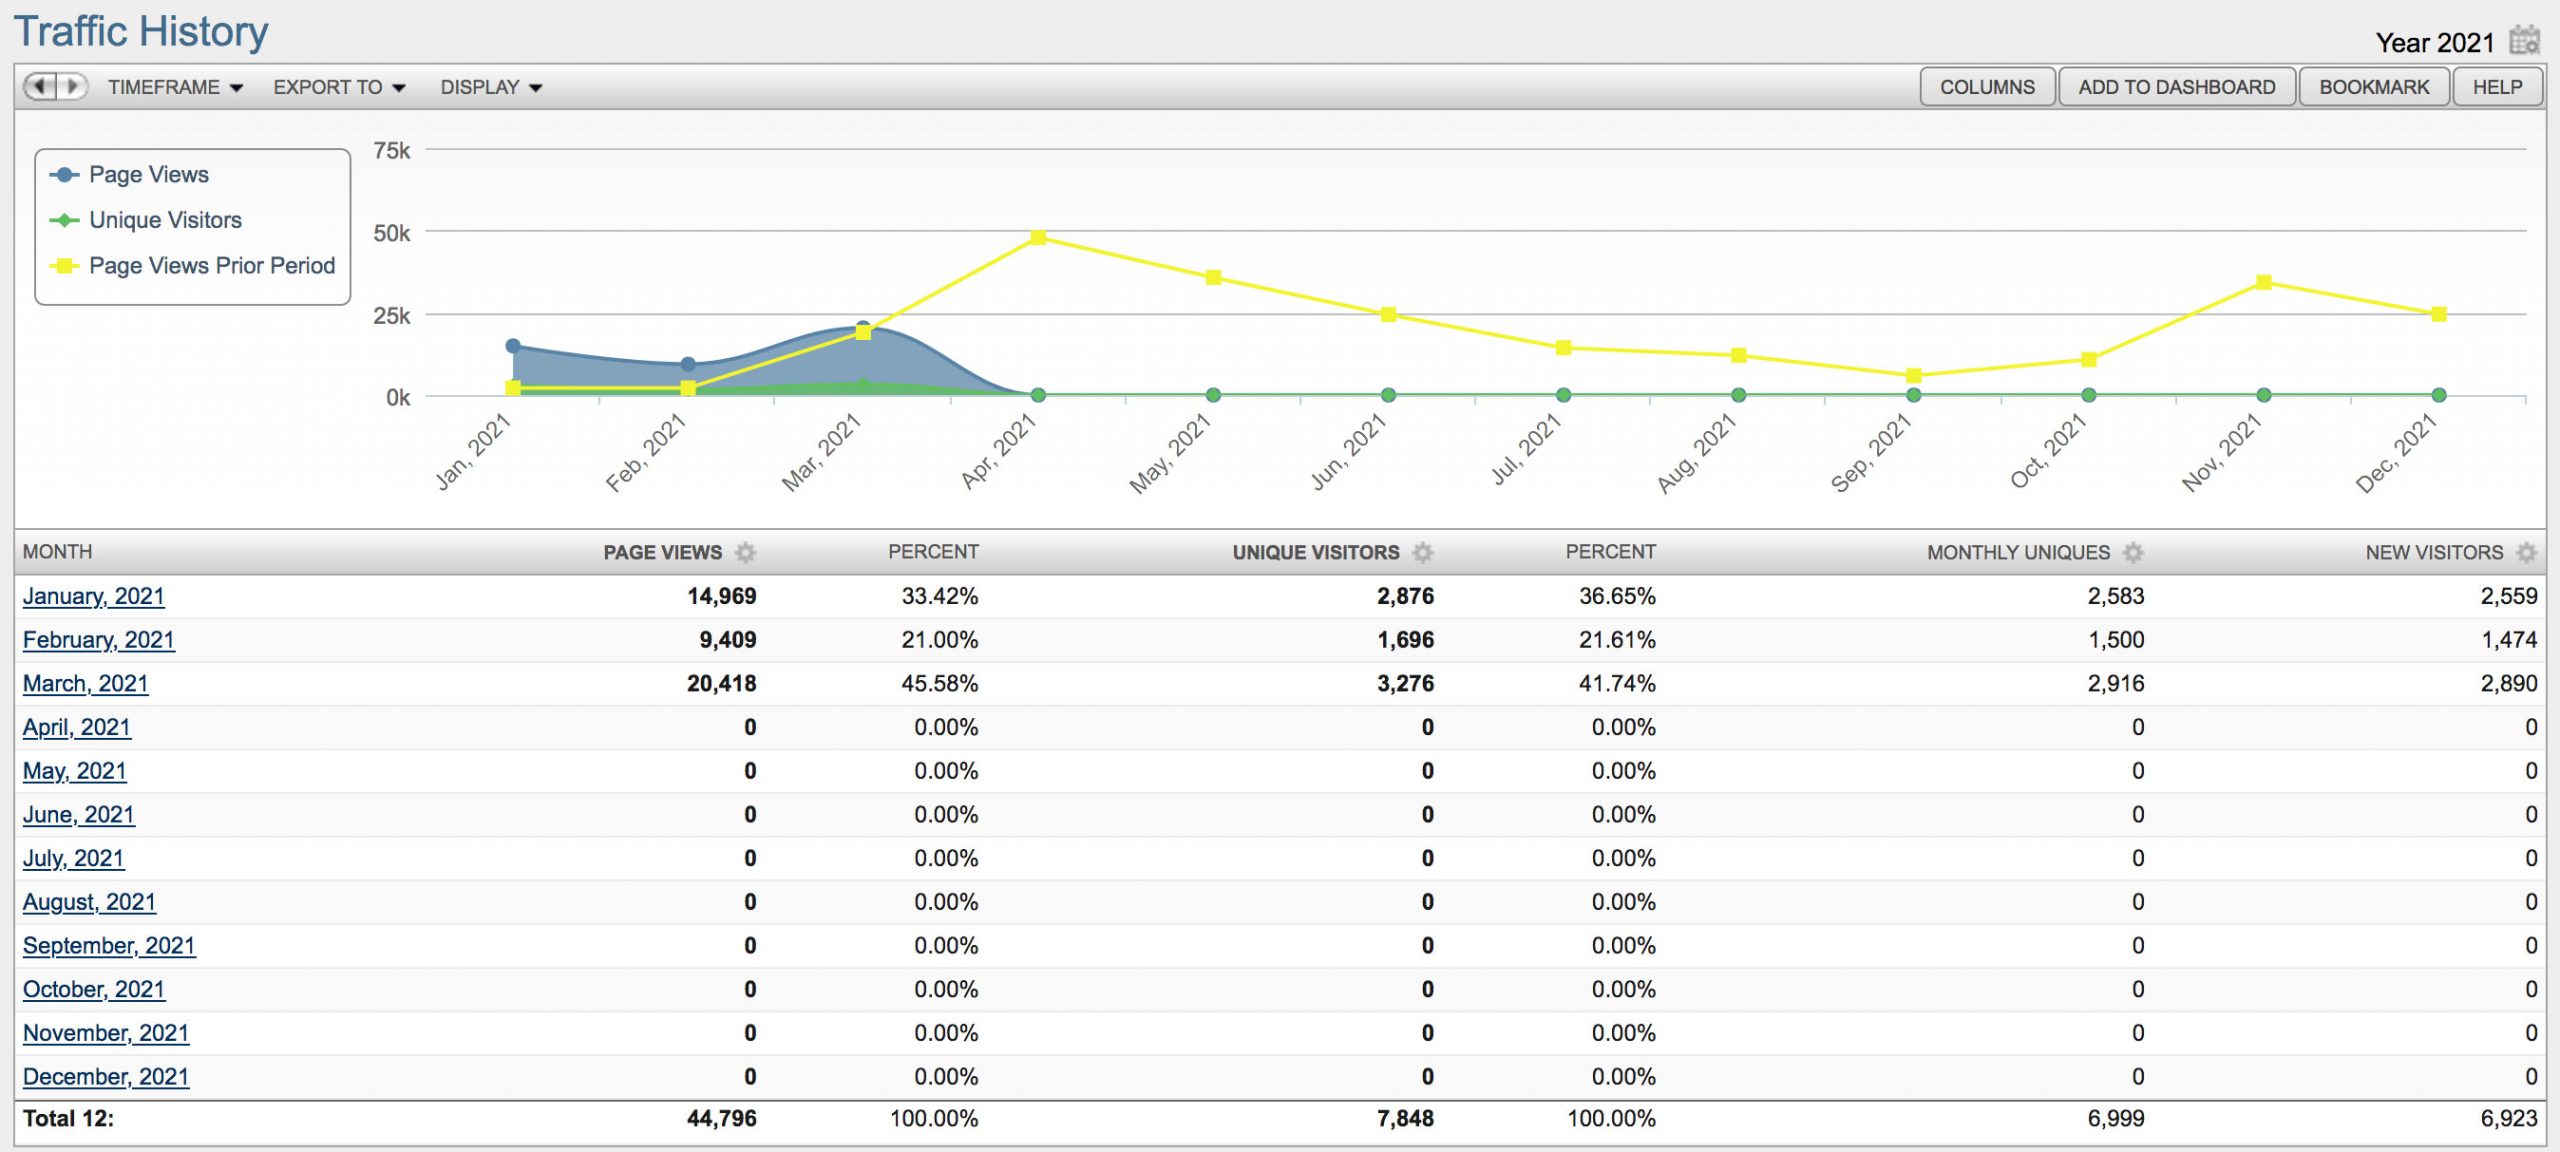Screen dimensions: 2560x1152
Task: Open Unique Visitors column settings gear
Action: 1422,552
